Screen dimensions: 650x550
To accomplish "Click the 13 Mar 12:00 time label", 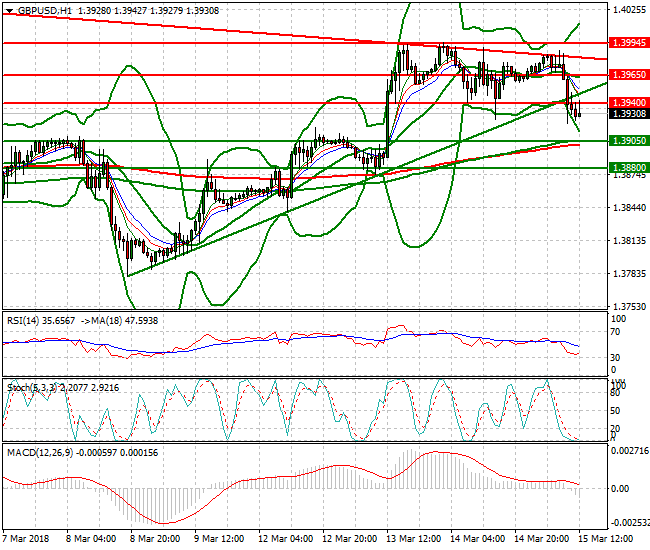I will pyautogui.click(x=414, y=539).
